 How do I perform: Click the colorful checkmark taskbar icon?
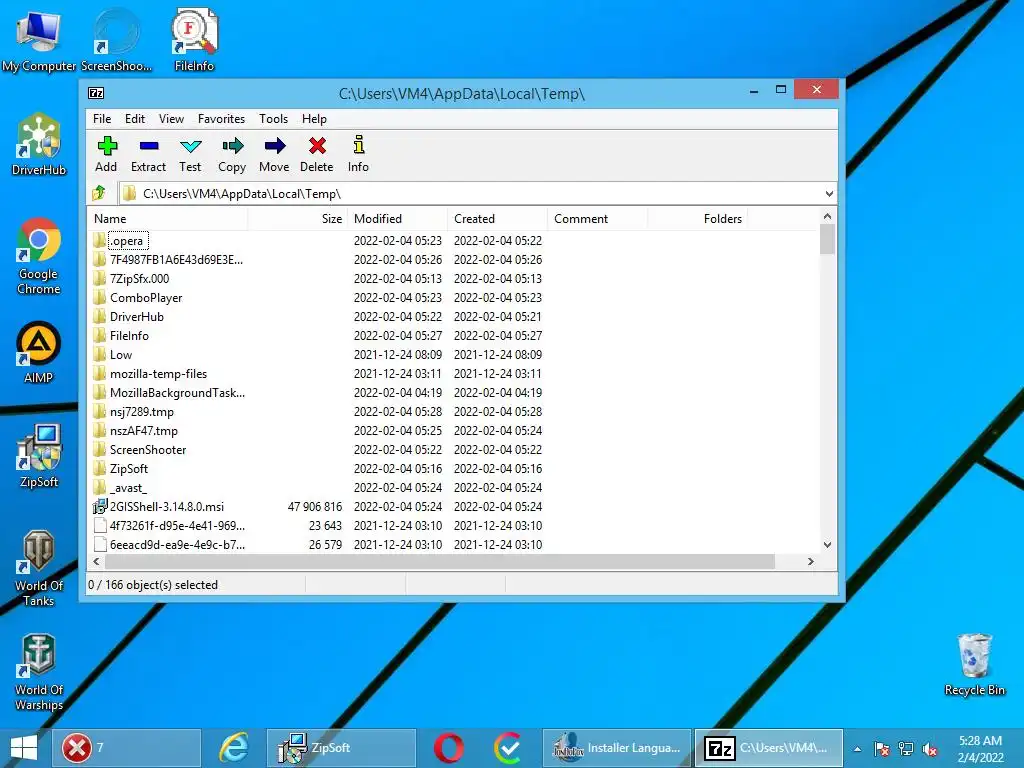507,748
